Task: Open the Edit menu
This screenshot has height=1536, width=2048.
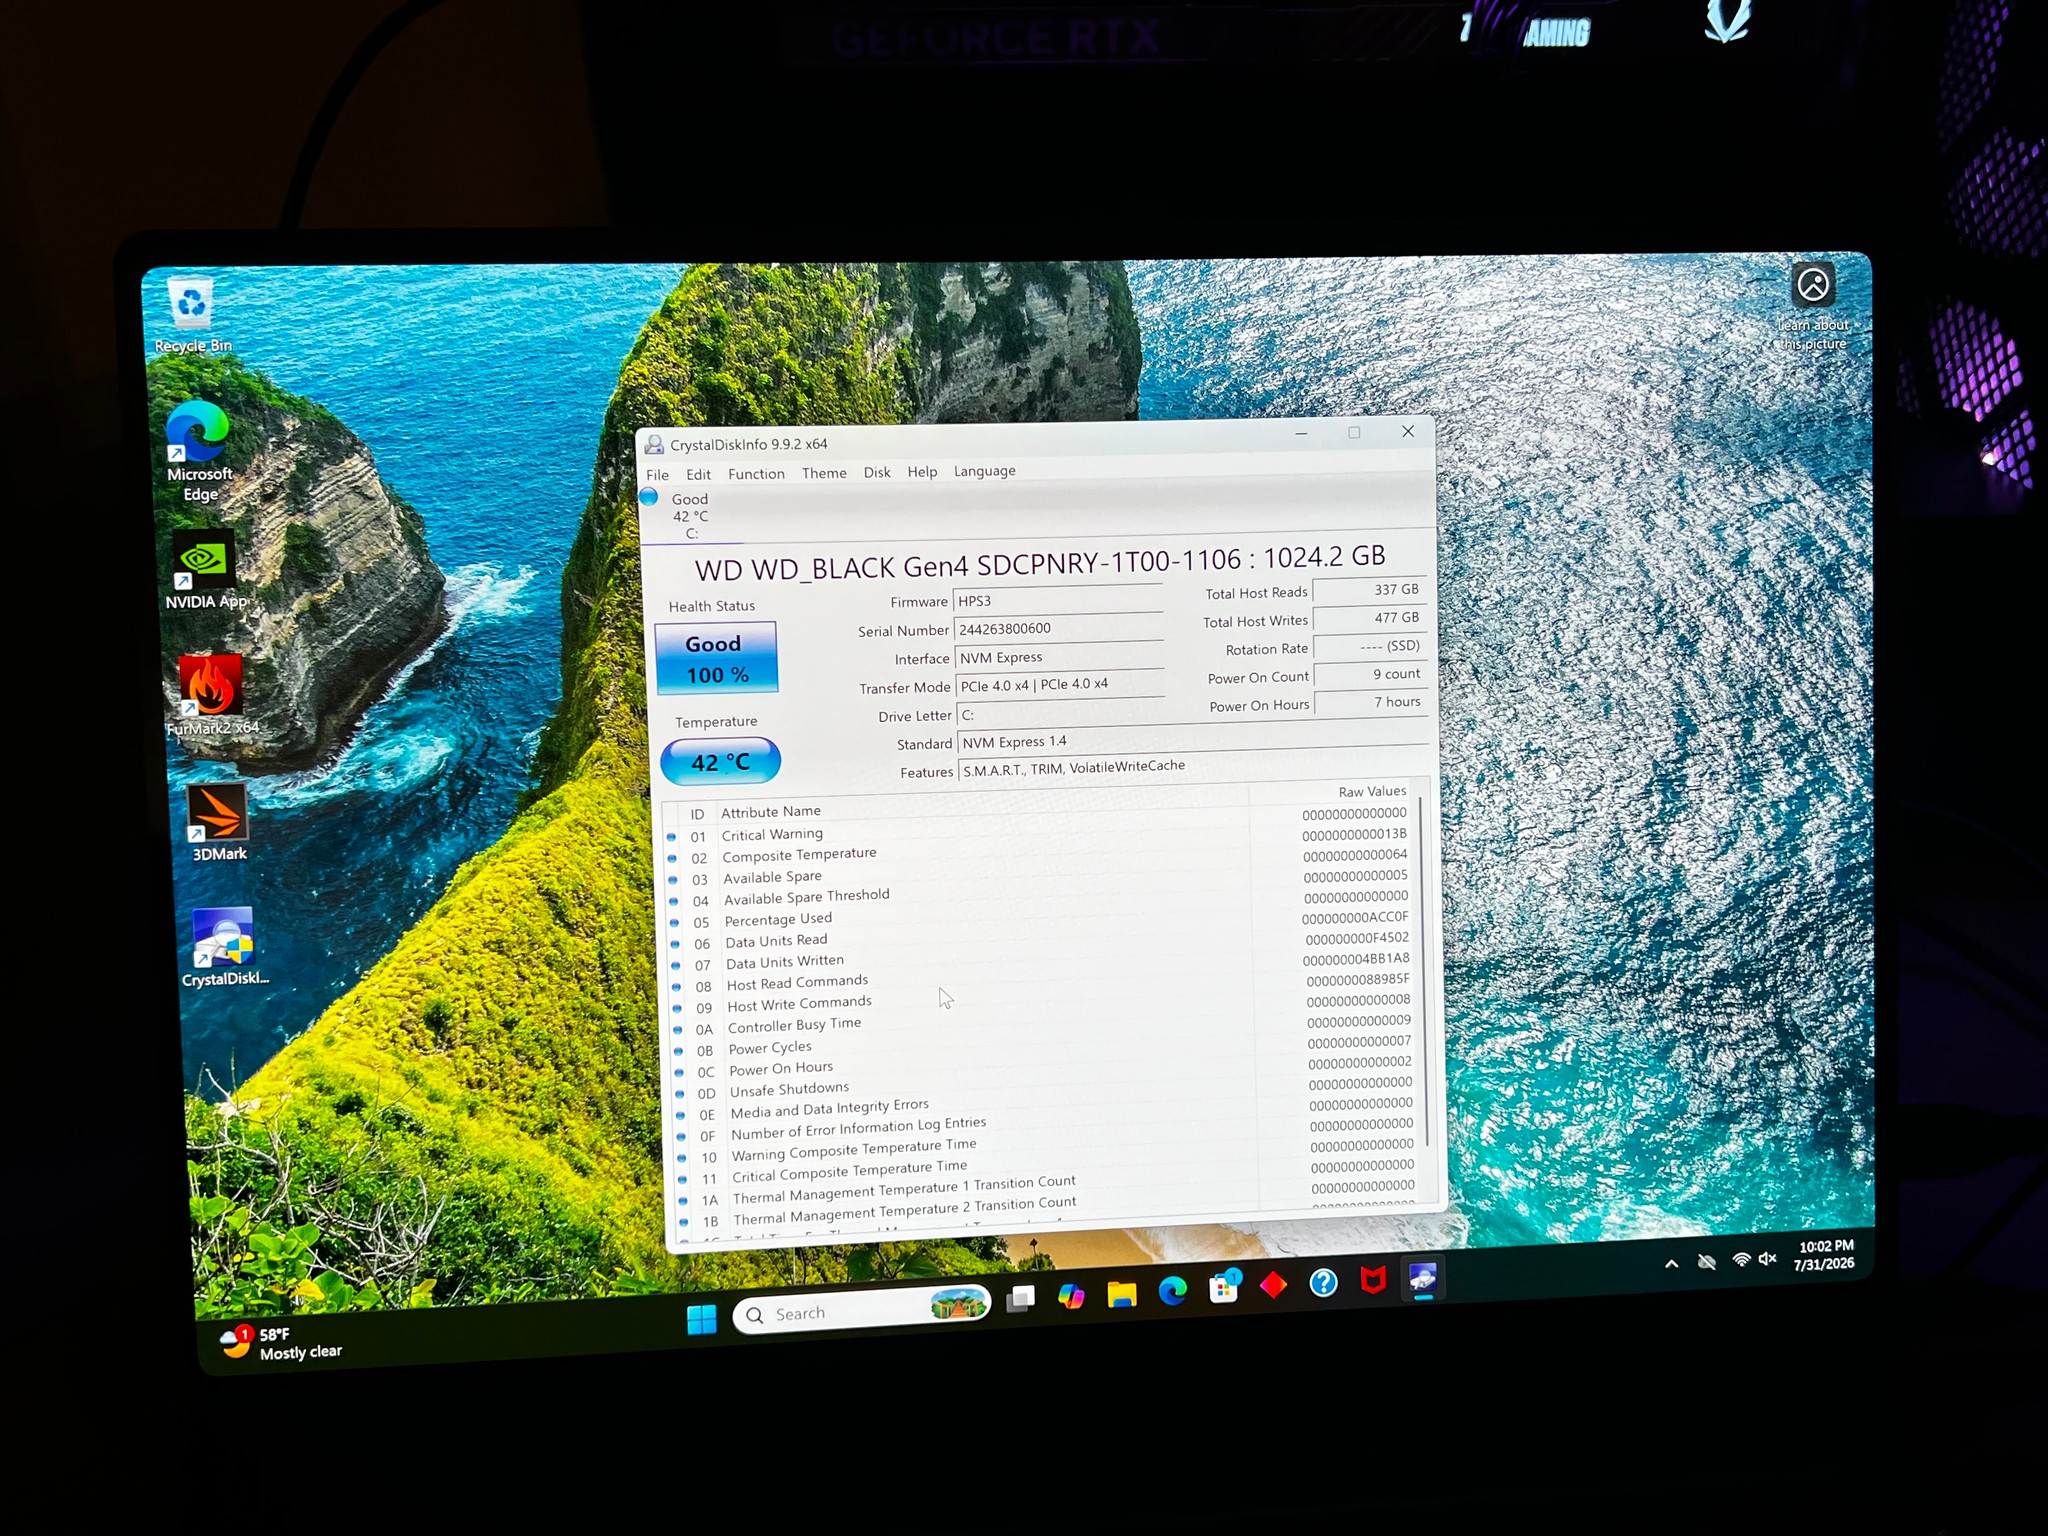Action: click(x=698, y=474)
